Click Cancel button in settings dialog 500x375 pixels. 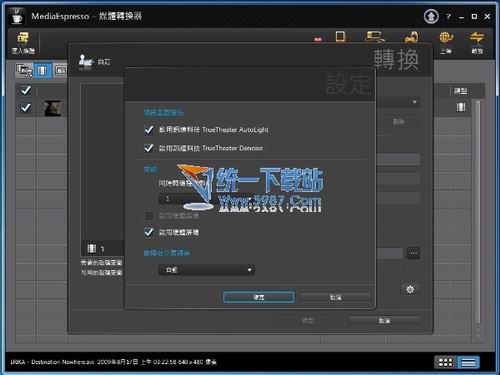click(336, 297)
